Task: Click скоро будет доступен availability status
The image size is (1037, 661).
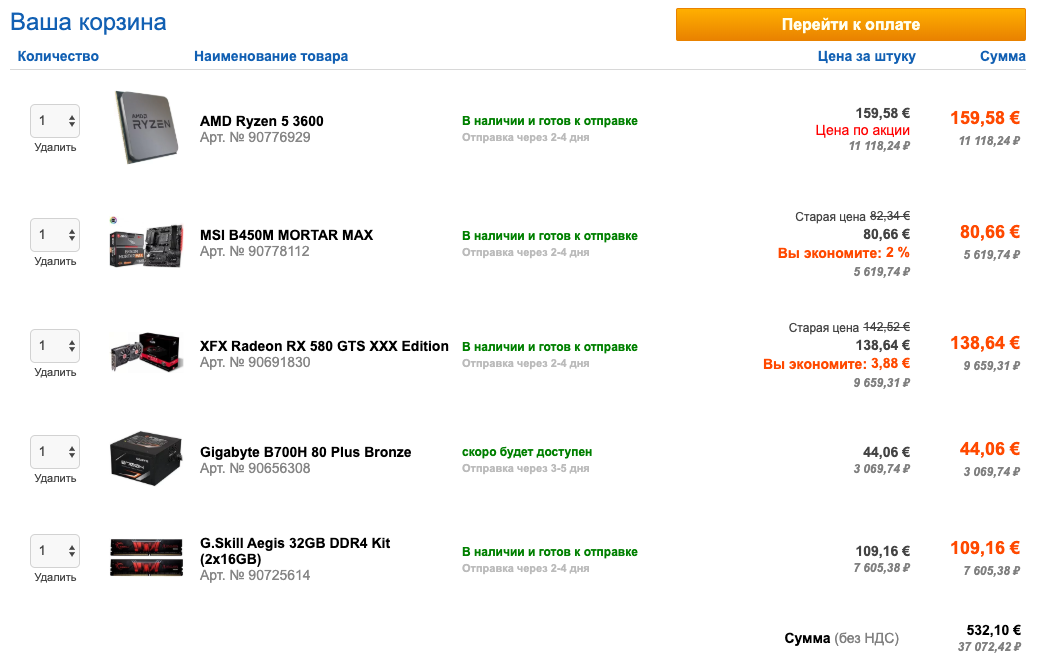Action: [x=527, y=452]
